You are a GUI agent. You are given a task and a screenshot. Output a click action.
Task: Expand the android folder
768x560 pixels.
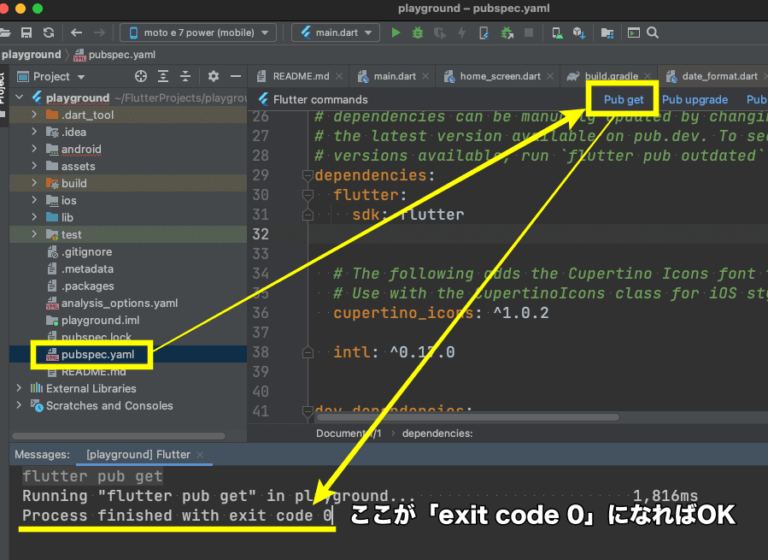(34, 149)
